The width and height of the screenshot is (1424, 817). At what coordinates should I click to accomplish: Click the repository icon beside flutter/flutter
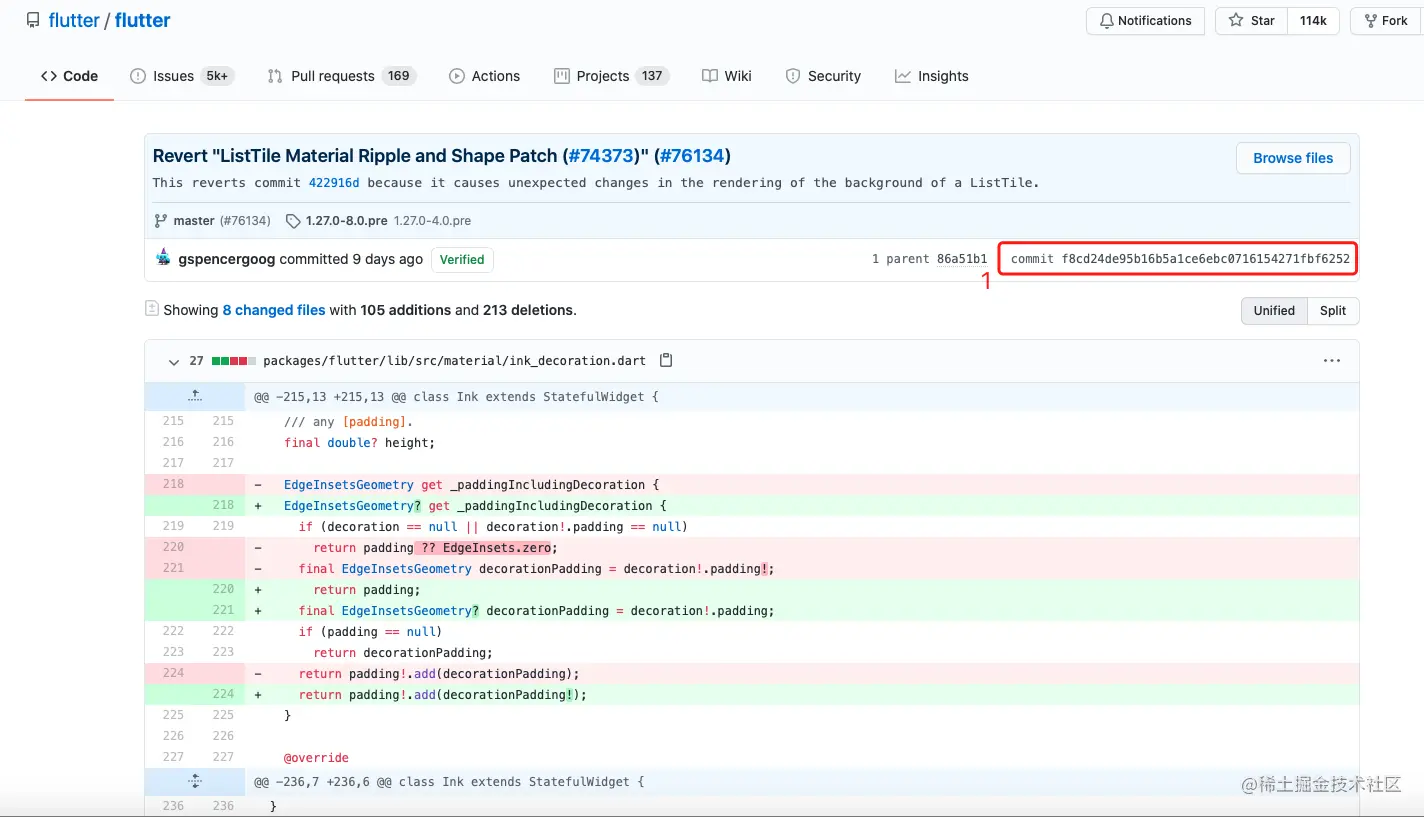tap(33, 20)
